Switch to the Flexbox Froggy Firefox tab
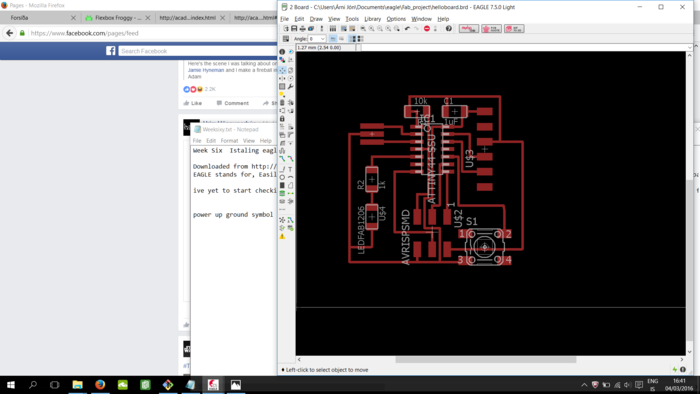The width and height of the screenshot is (700, 394). point(118,18)
